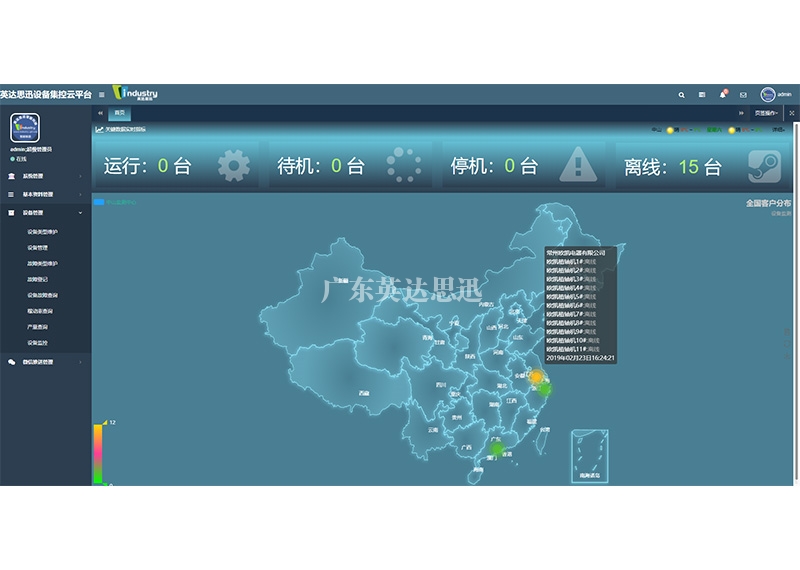
Task: Click the warning triangle on 停机 card
Action: click(578, 164)
